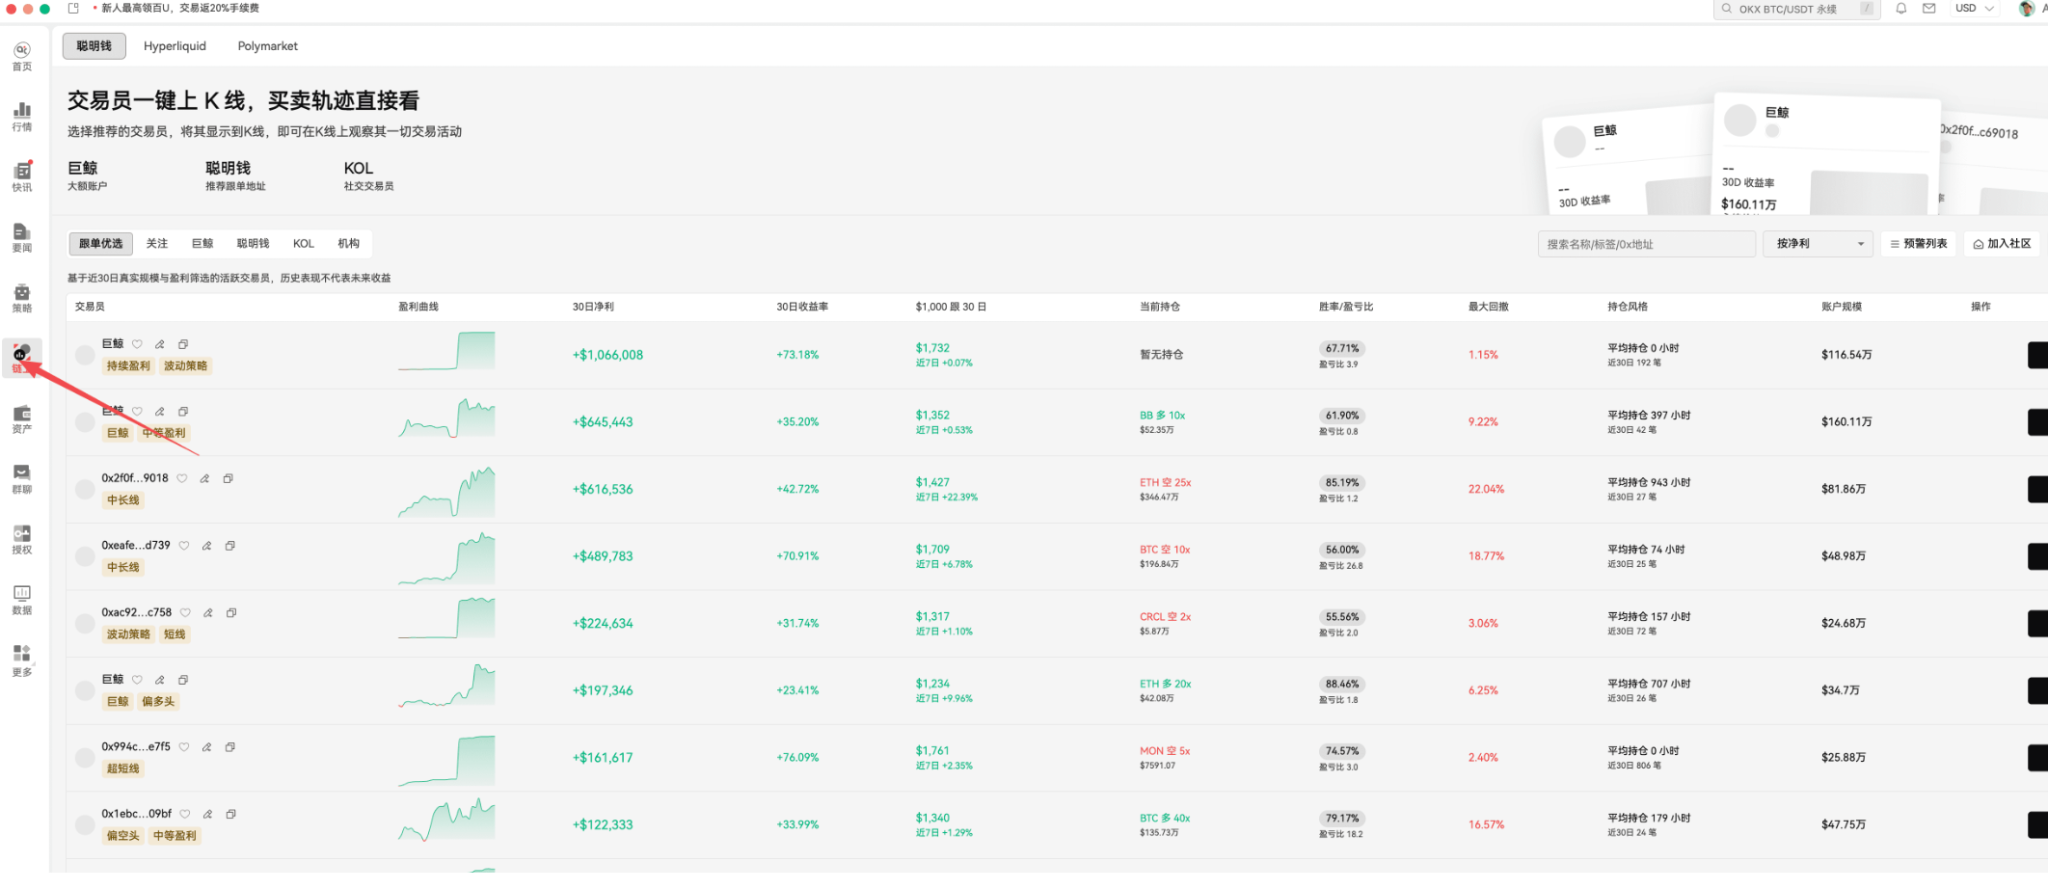The width and height of the screenshot is (2048, 873).
Task: Select the 跟单优选 filter tab
Action: pyautogui.click(x=101, y=243)
